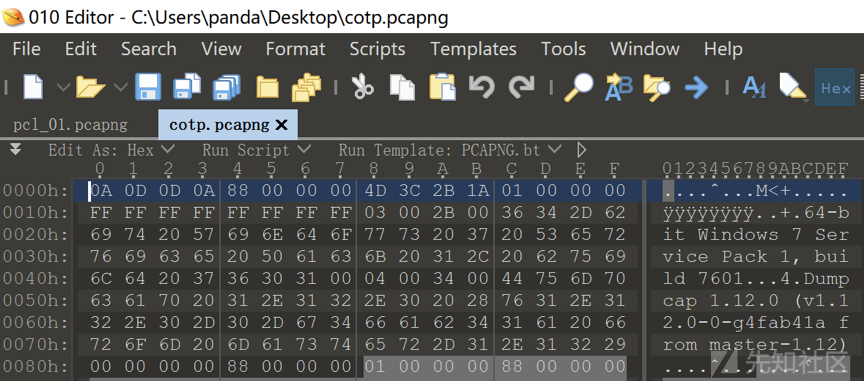This screenshot has height=381, width=864.
Task: Click the Highlight marker icon
Action: (793, 87)
